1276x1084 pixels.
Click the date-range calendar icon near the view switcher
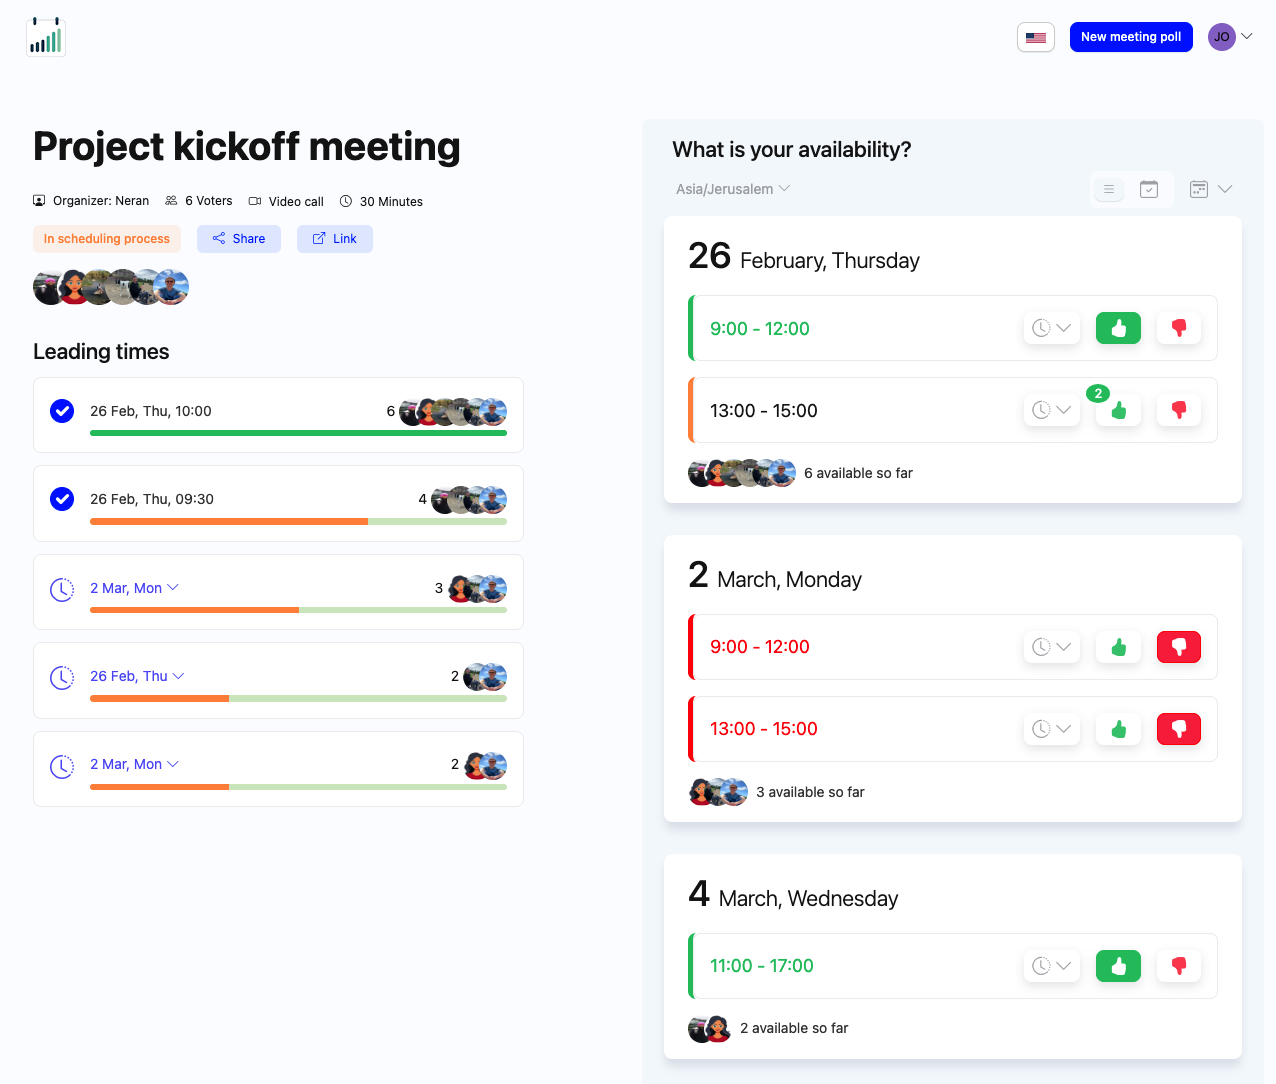tap(1198, 188)
